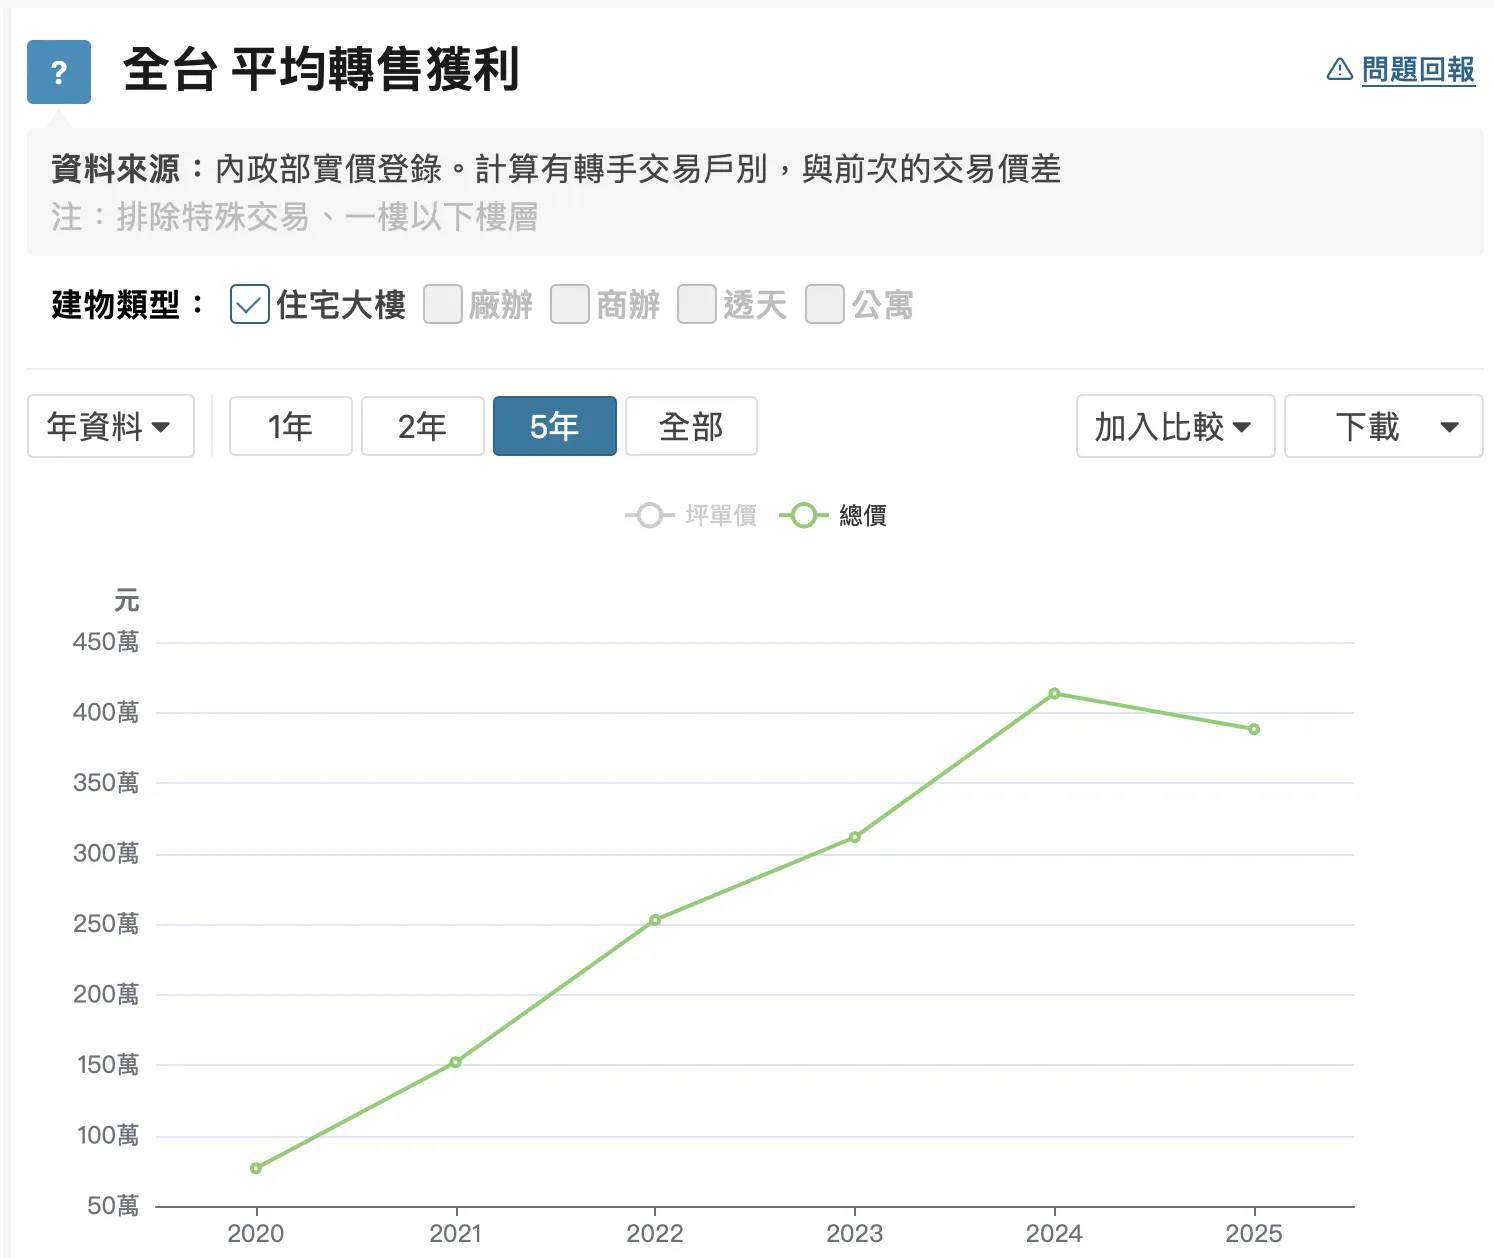The image size is (1494, 1258).
Task: Expand the 年資料 dropdown
Action: [x=110, y=426]
